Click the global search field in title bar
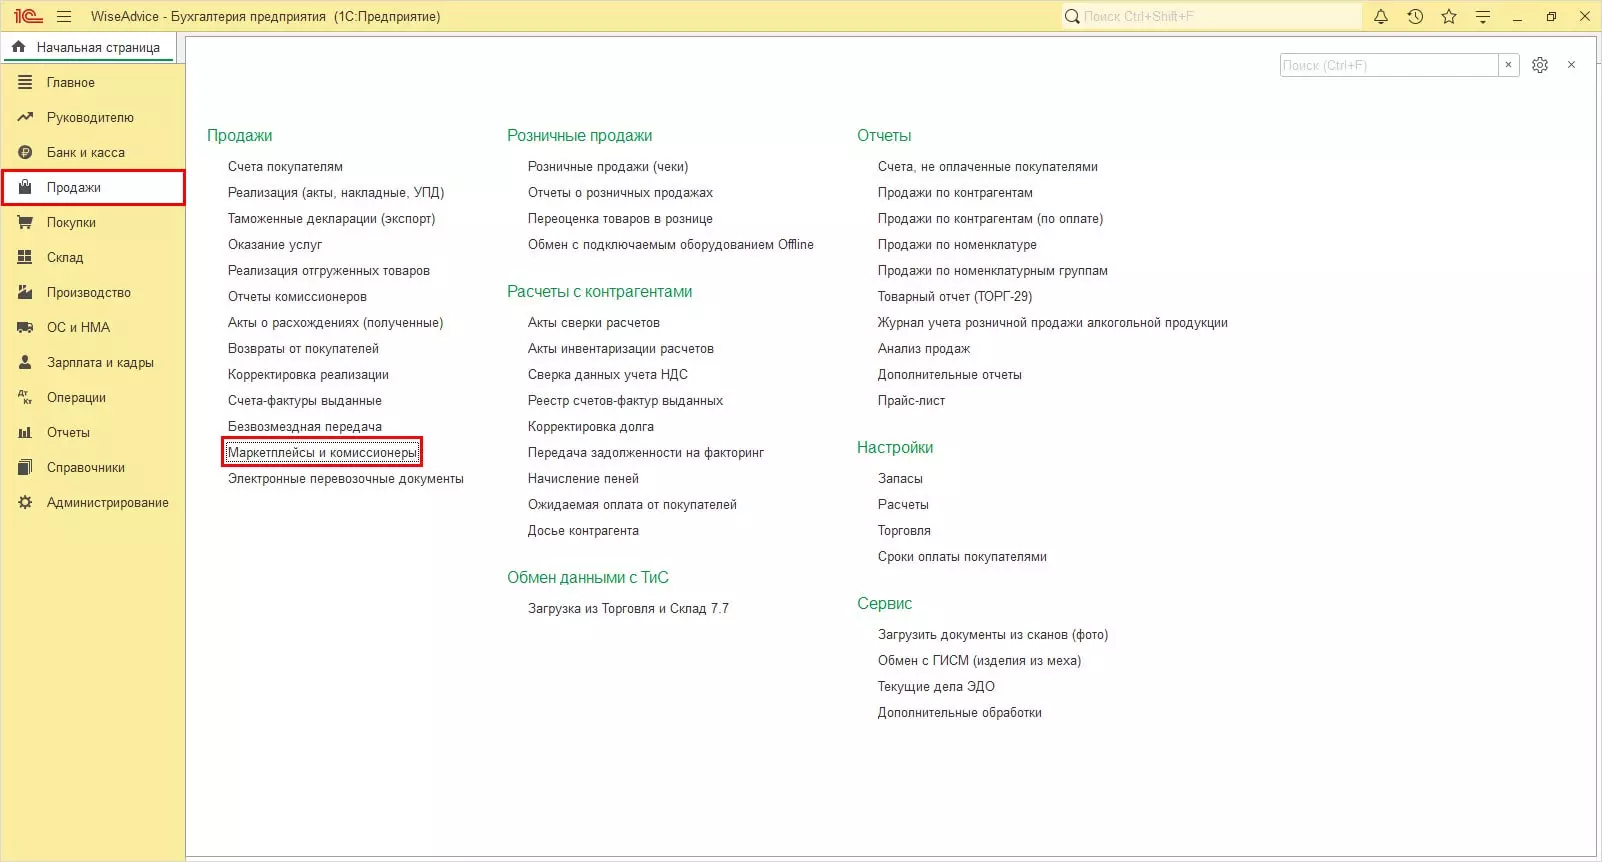 (x=1212, y=16)
